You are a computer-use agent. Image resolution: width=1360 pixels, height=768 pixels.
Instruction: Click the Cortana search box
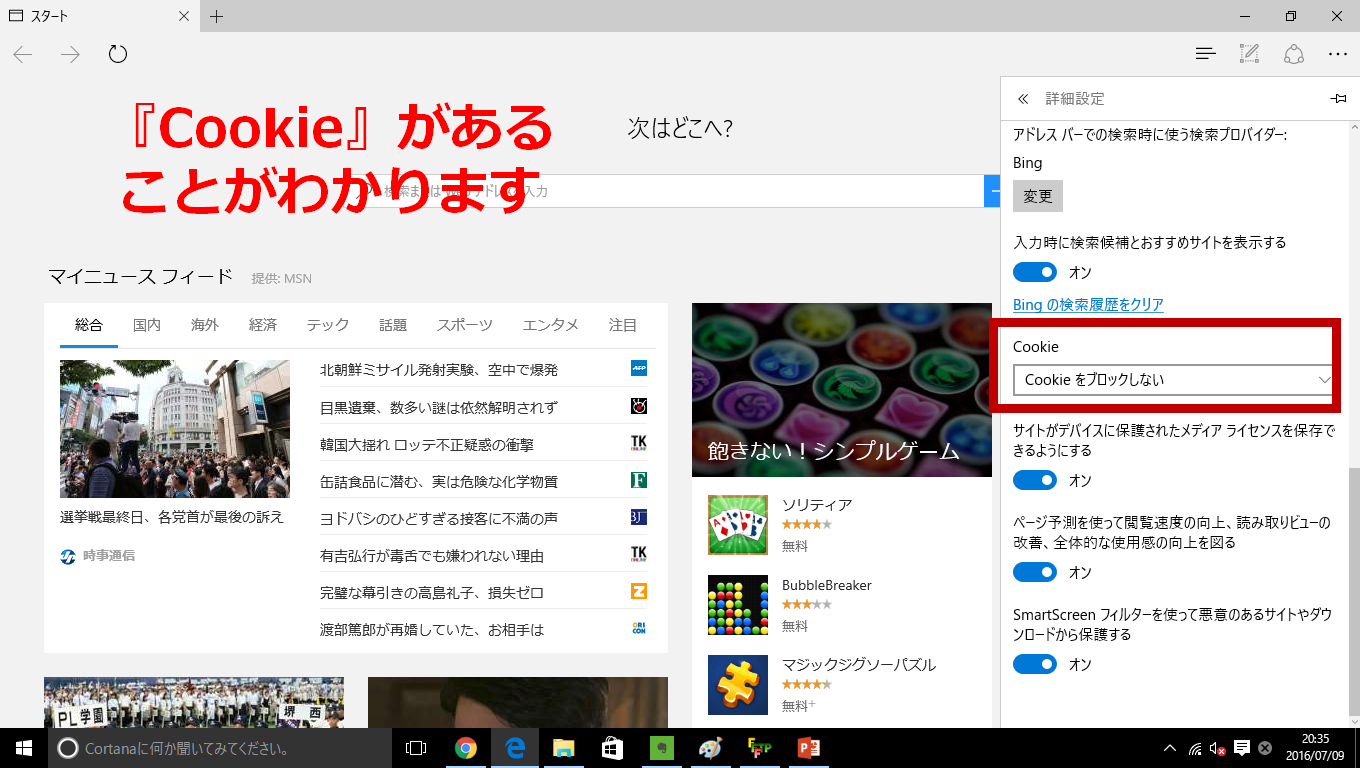coord(220,748)
